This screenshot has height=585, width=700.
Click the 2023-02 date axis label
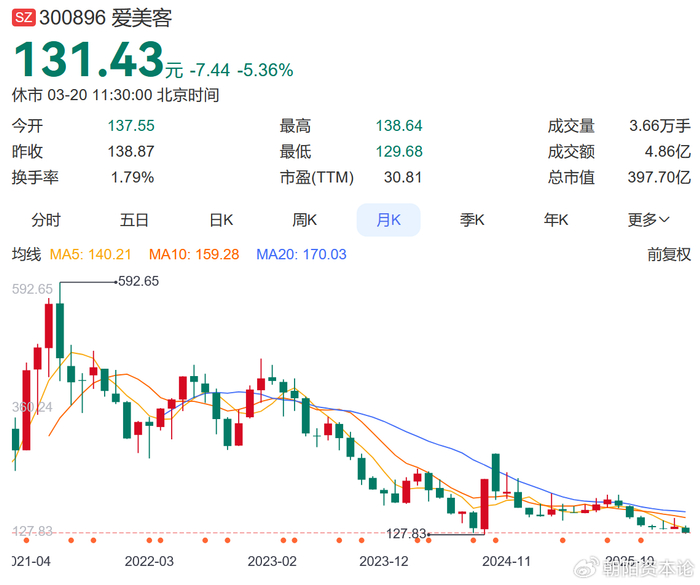coord(272,561)
